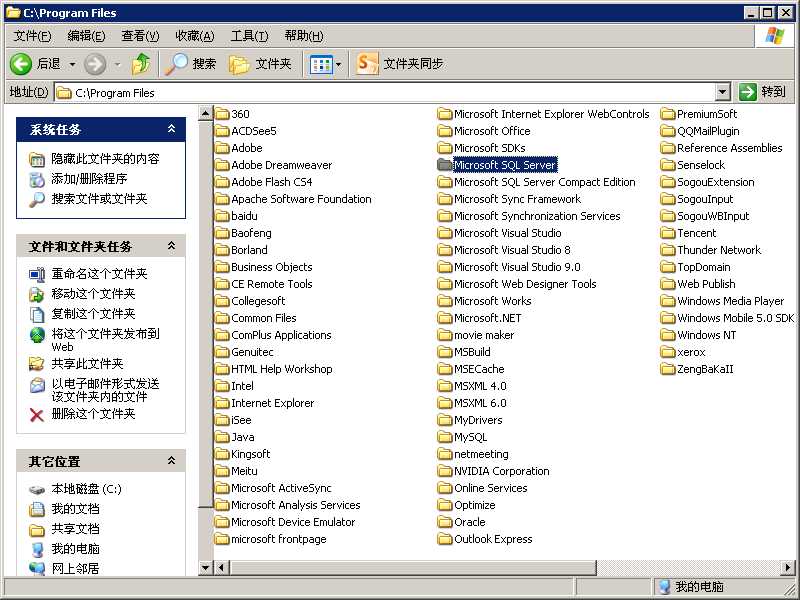
Task: Select folder name Microsoft Office
Action: pos(492,131)
